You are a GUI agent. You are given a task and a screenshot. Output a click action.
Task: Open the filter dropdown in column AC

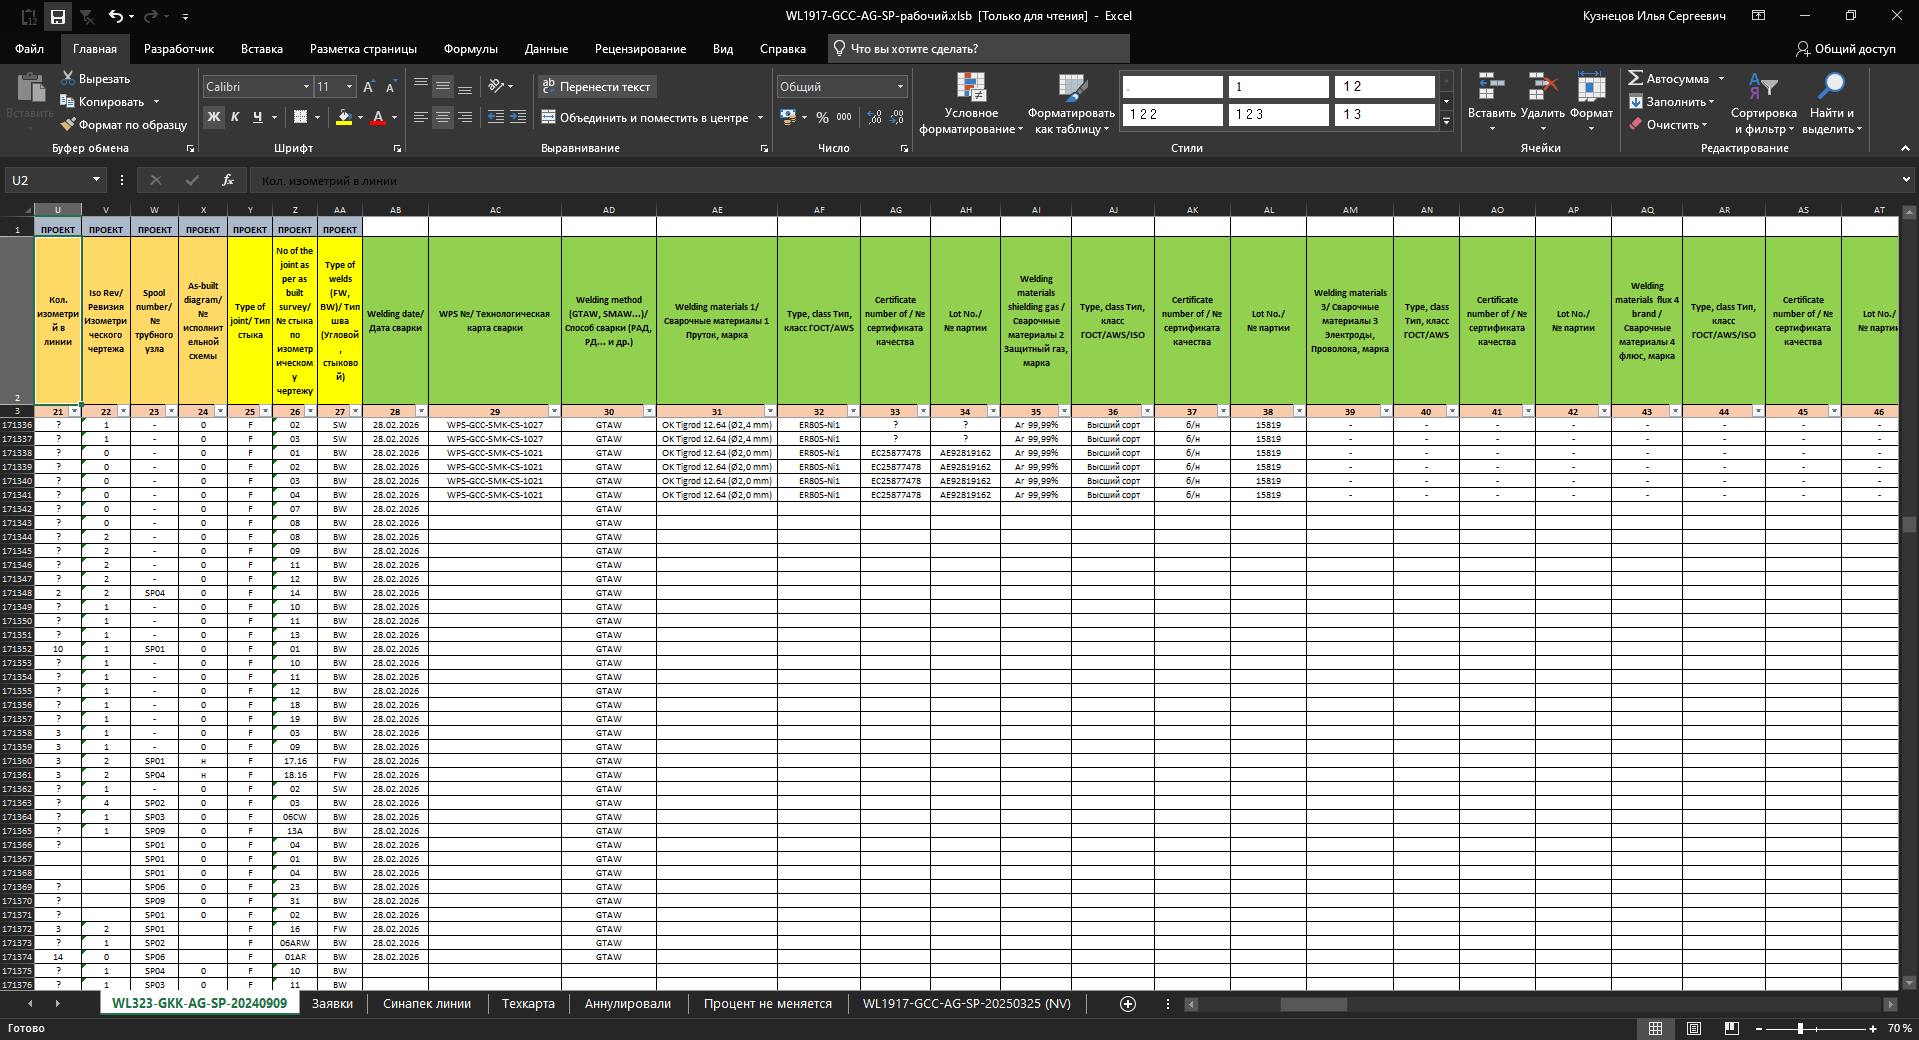tap(554, 411)
